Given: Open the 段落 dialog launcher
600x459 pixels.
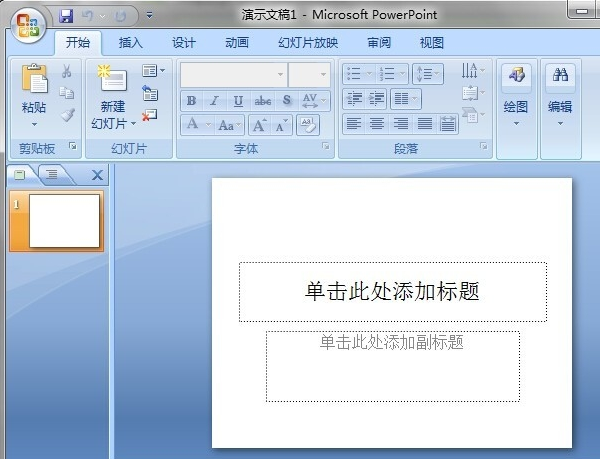Looking at the screenshot, I should click(x=484, y=146).
